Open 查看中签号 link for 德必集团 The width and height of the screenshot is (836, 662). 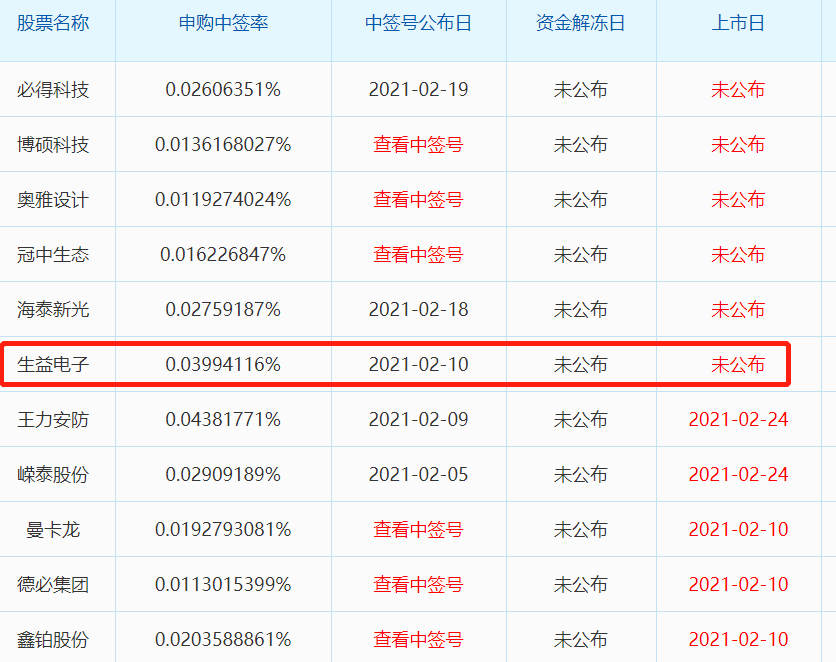point(418,584)
